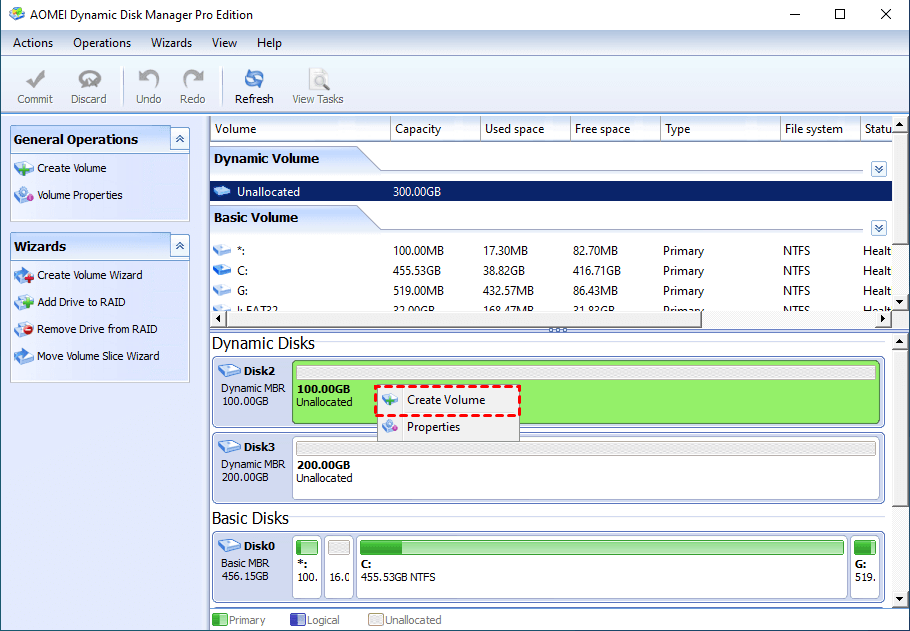Click the Move Volume Slice Wizard icon
The width and height of the screenshot is (910, 631).
[x=24, y=356]
